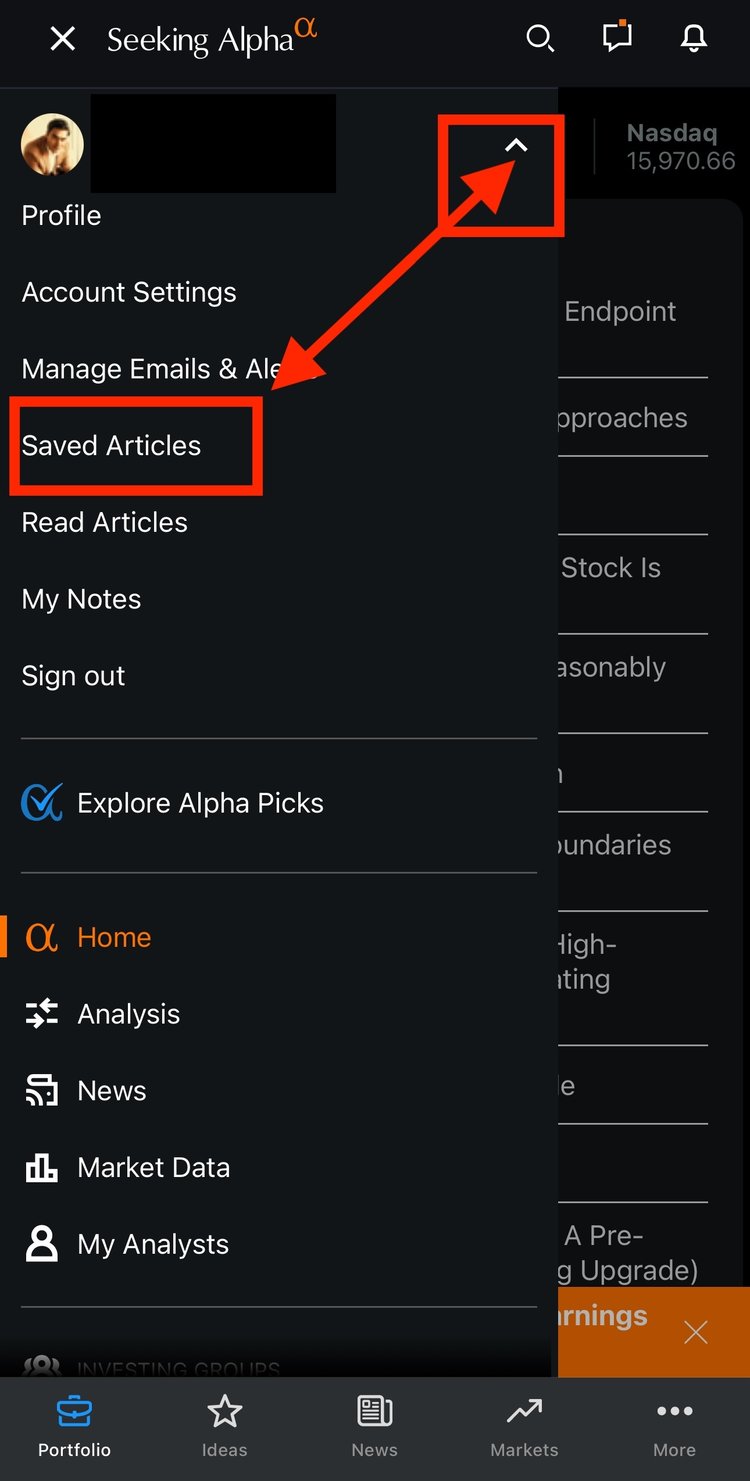The image size is (750, 1481).
Task: Close the side menu with the X
Action: (x=62, y=39)
